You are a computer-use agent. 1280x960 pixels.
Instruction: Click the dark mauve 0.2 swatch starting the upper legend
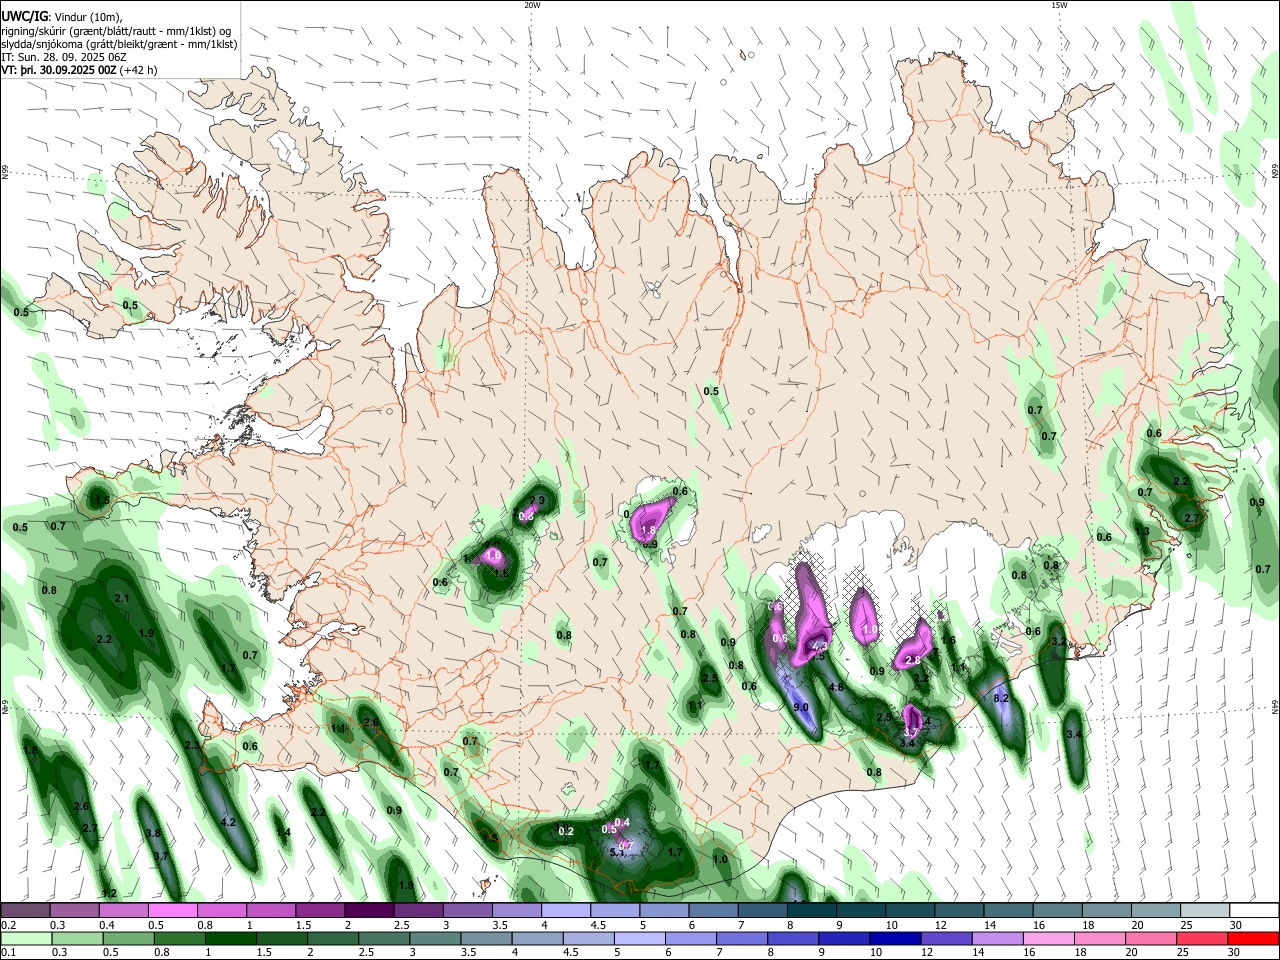(25, 910)
